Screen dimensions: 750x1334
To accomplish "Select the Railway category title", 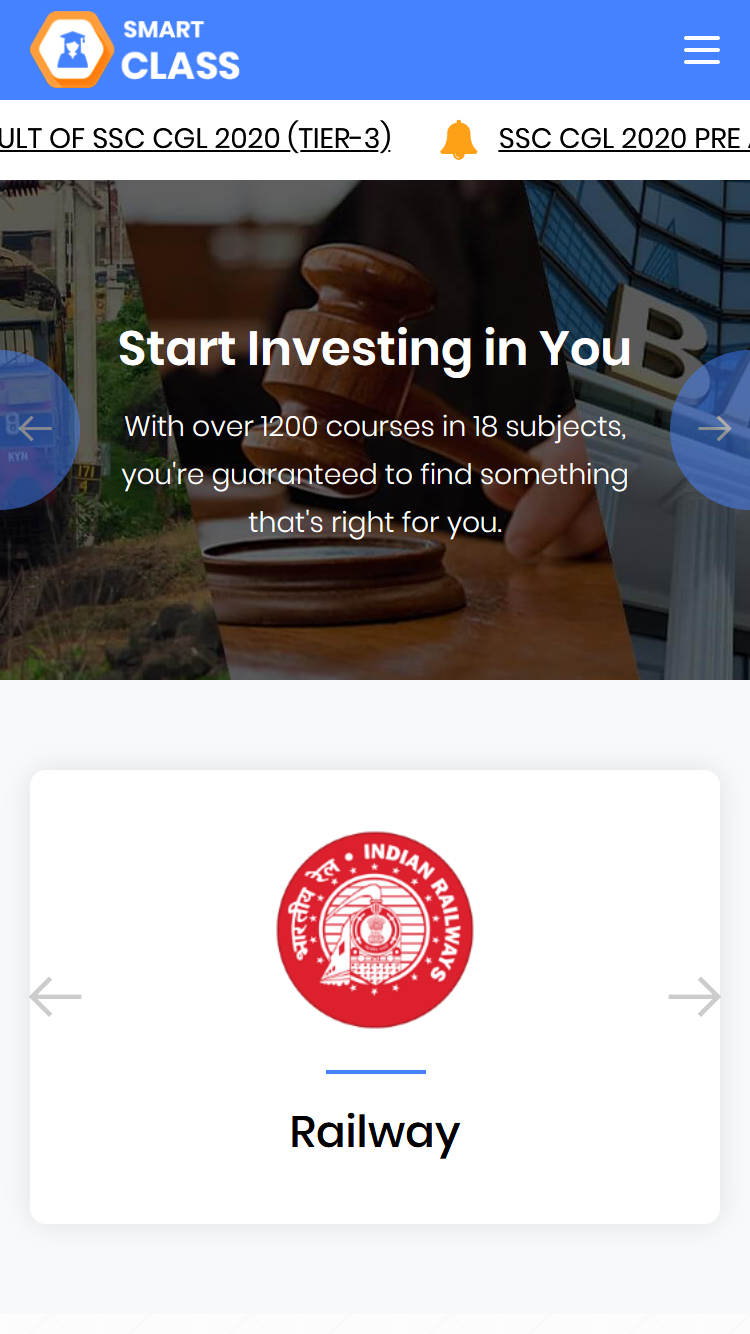I will [375, 1131].
